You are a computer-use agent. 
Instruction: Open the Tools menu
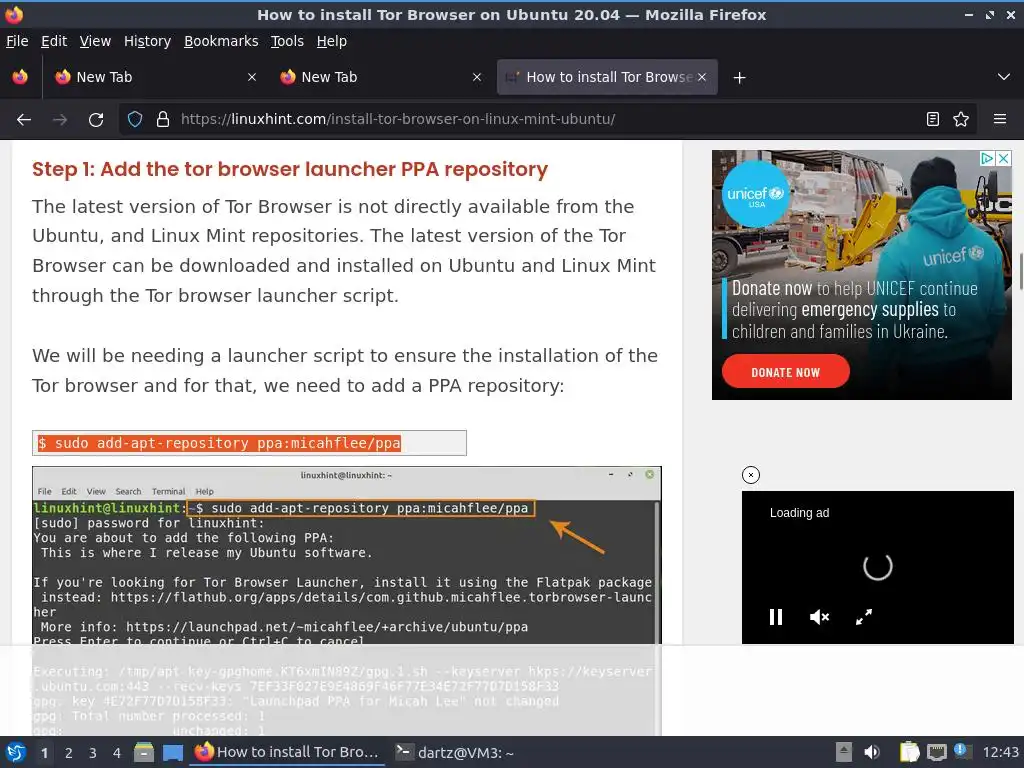[x=287, y=41]
